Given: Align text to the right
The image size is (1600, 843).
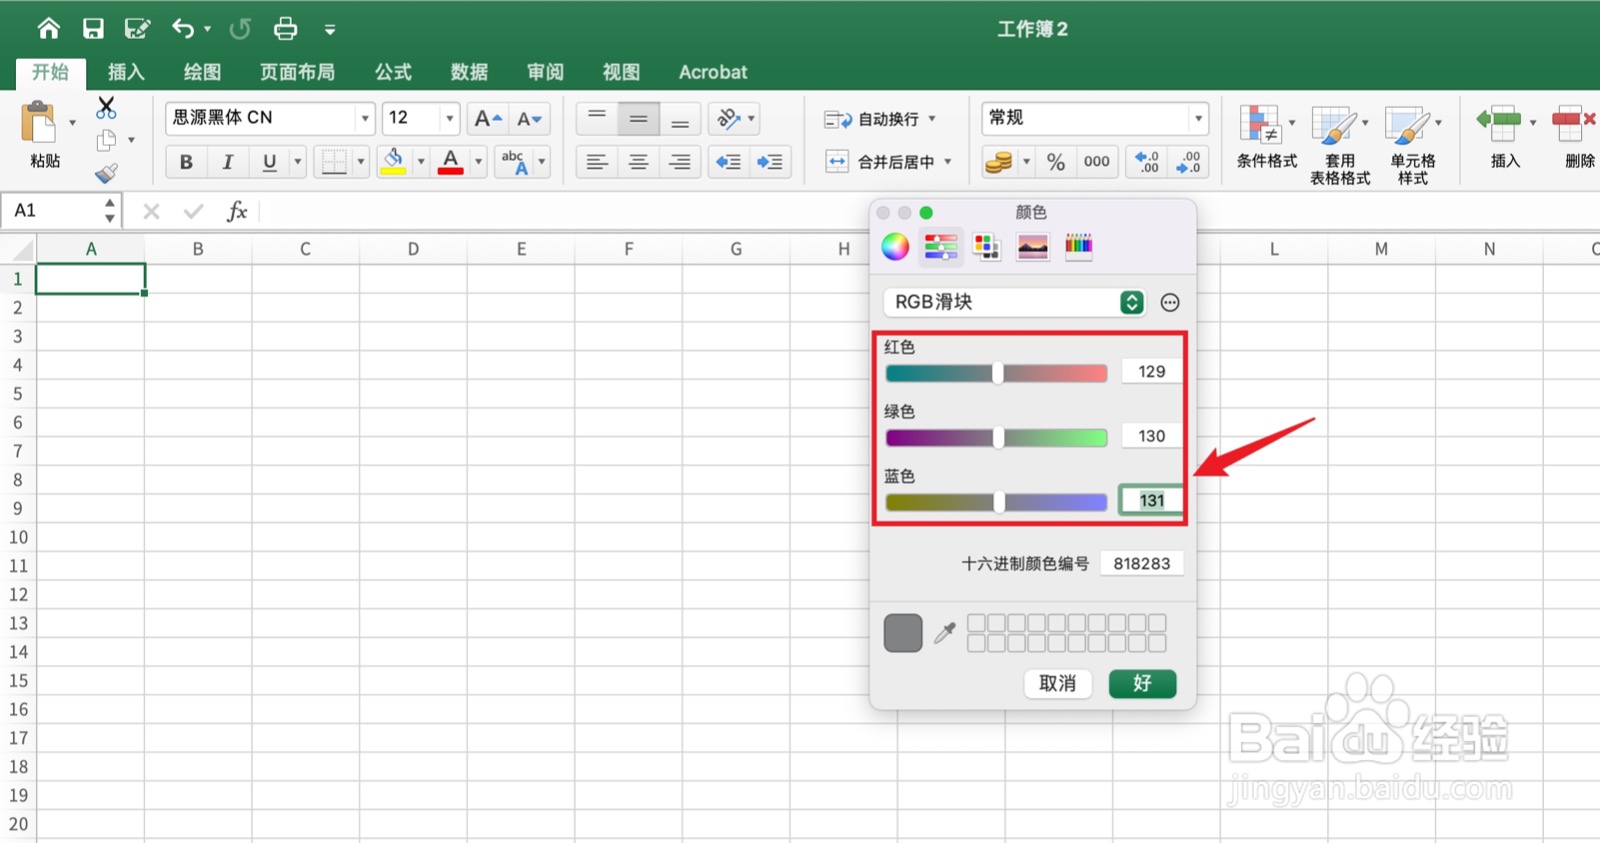Looking at the screenshot, I should (x=680, y=162).
